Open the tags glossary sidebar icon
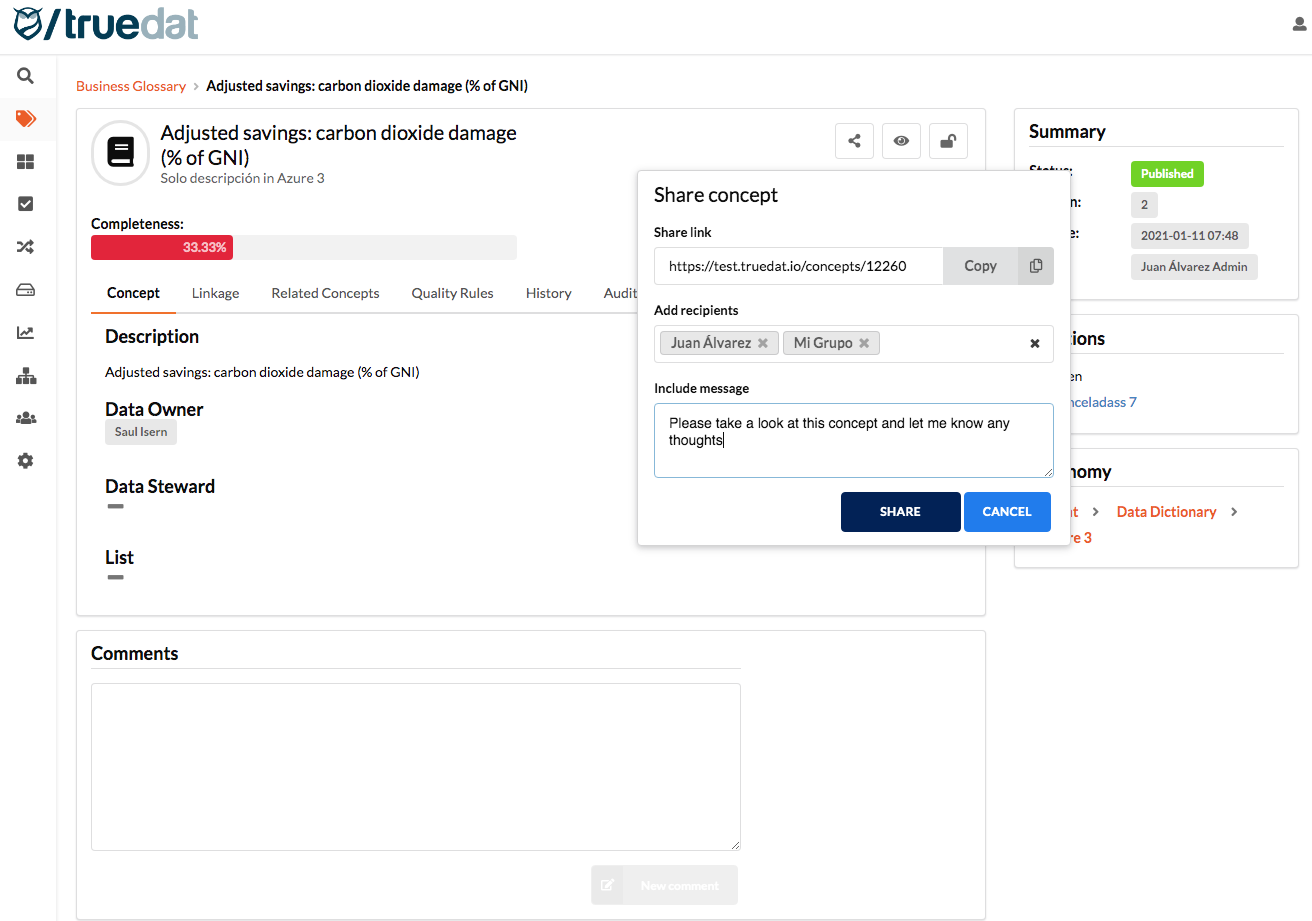The width and height of the screenshot is (1312, 921). [x=26, y=119]
